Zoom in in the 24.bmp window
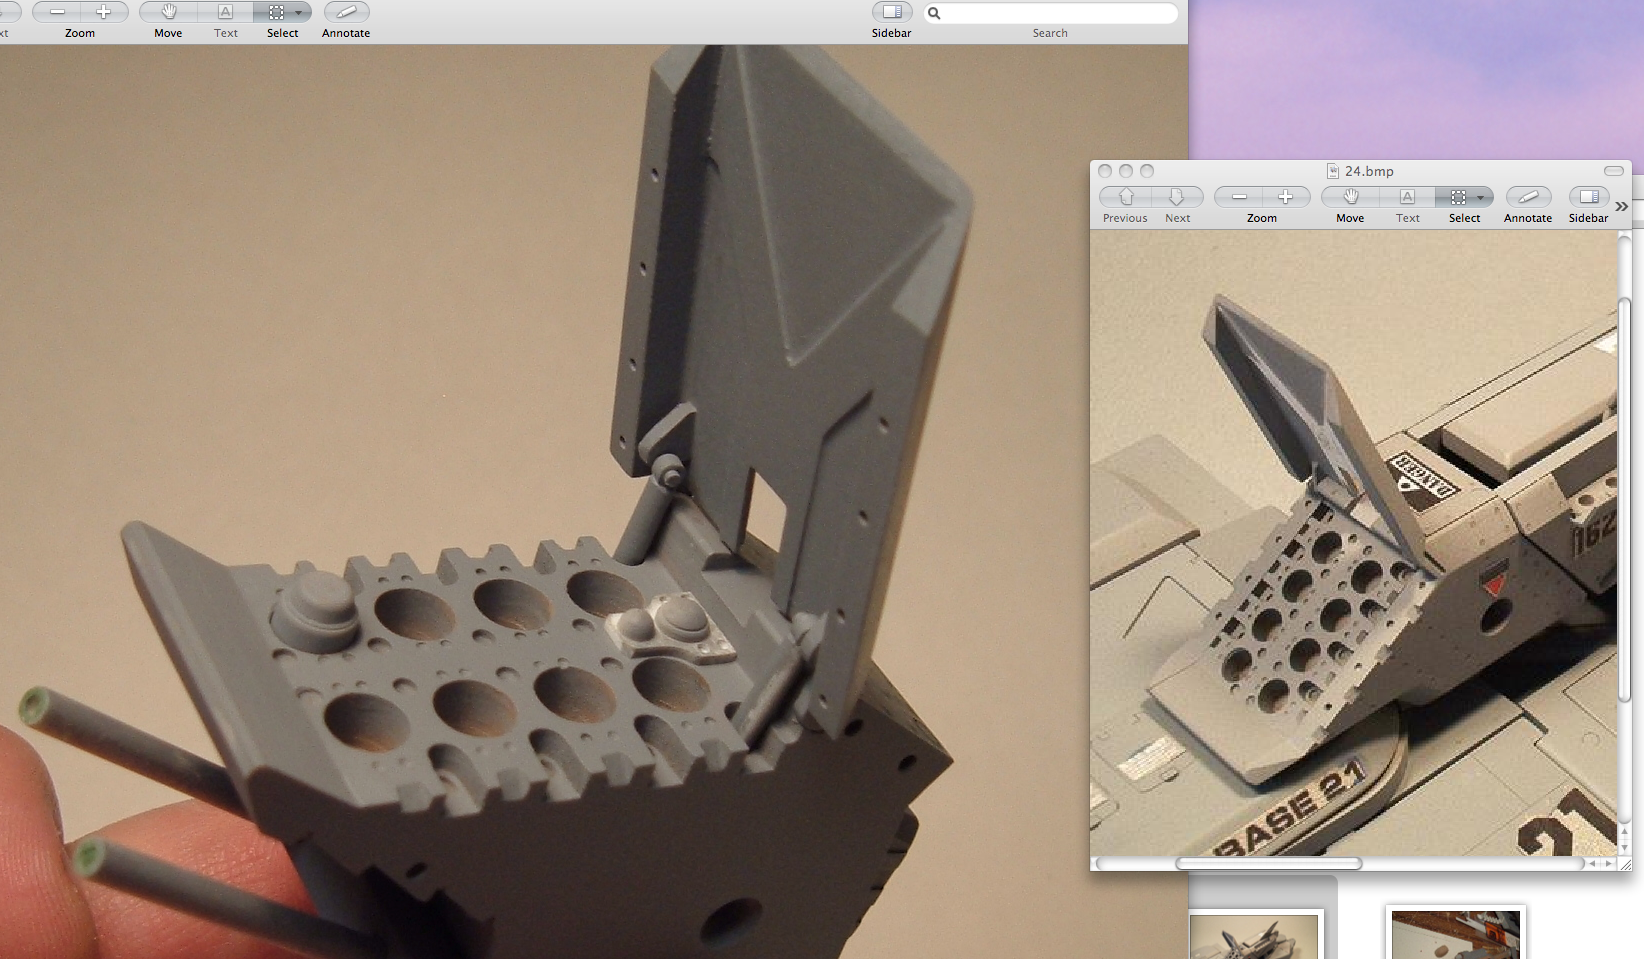The width and height of the screenshot is (1644, 959). coord(1286,197)
